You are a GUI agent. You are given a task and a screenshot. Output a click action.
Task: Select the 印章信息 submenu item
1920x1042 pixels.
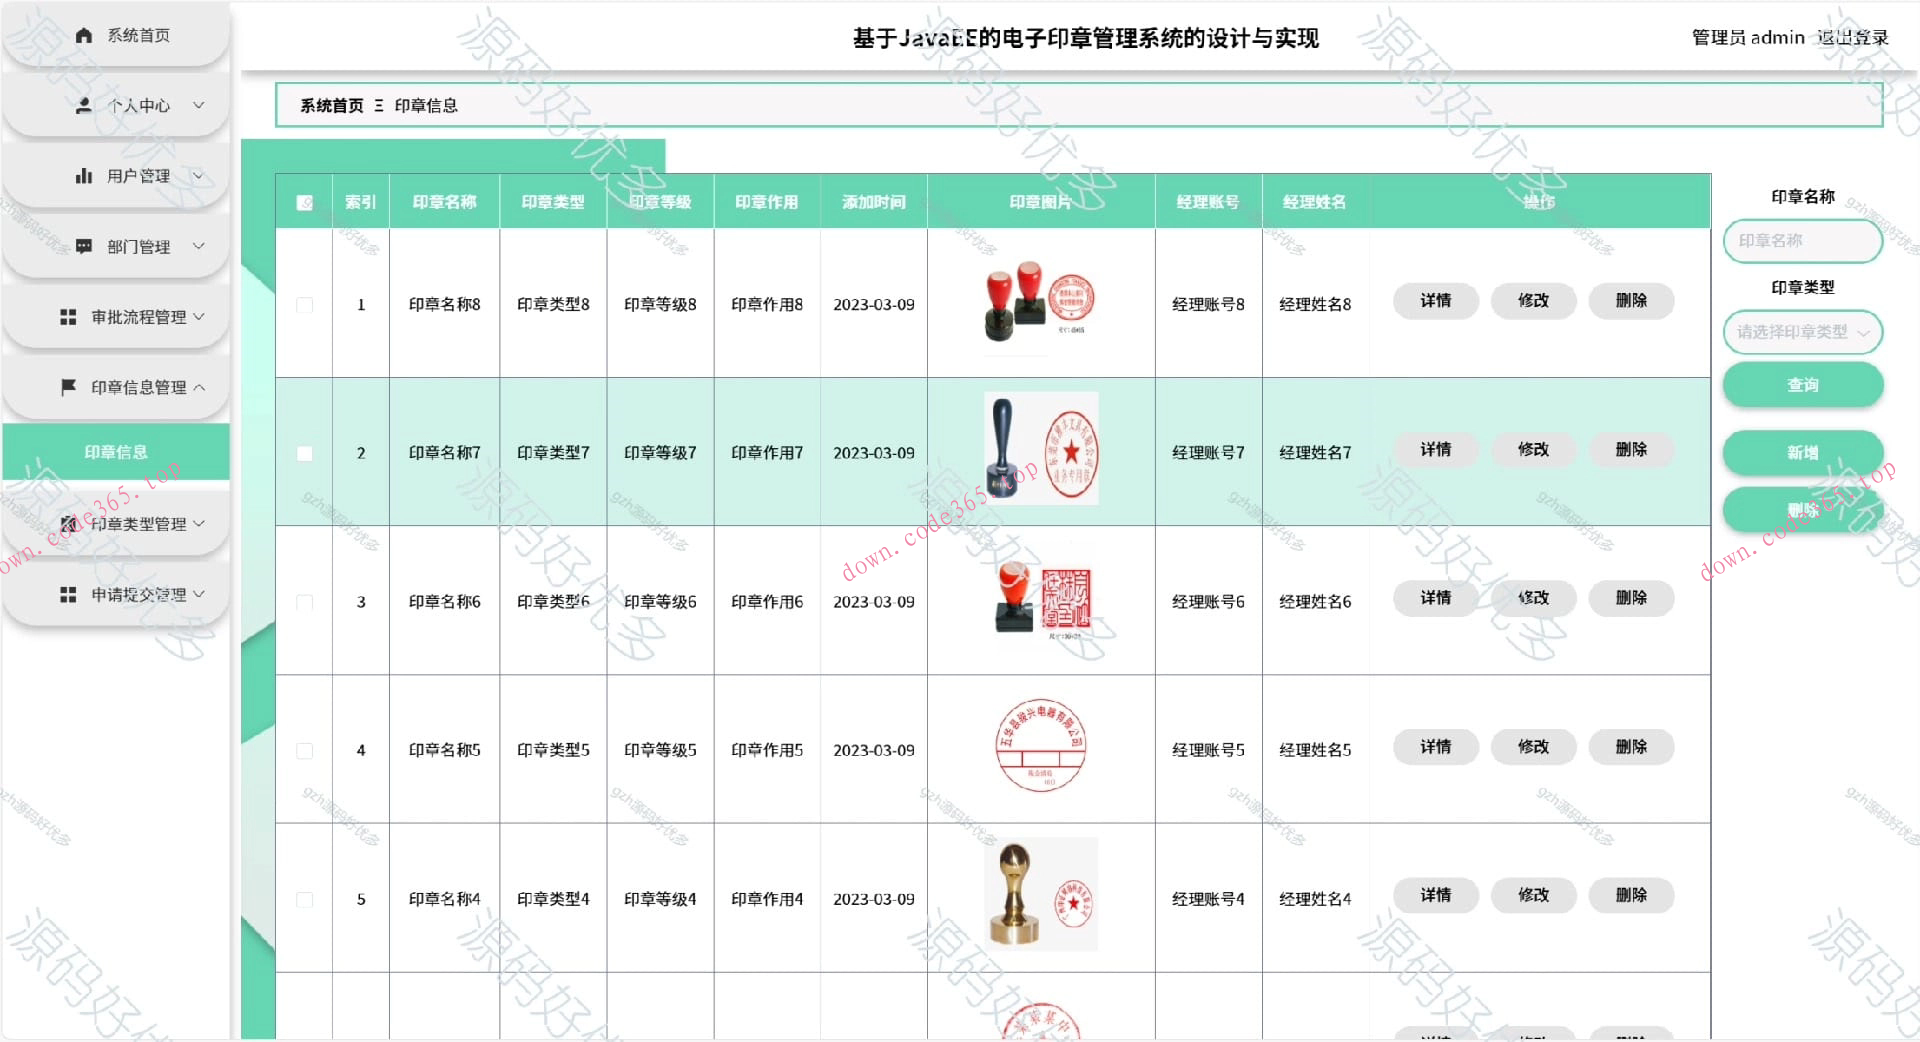click(115, 452)
